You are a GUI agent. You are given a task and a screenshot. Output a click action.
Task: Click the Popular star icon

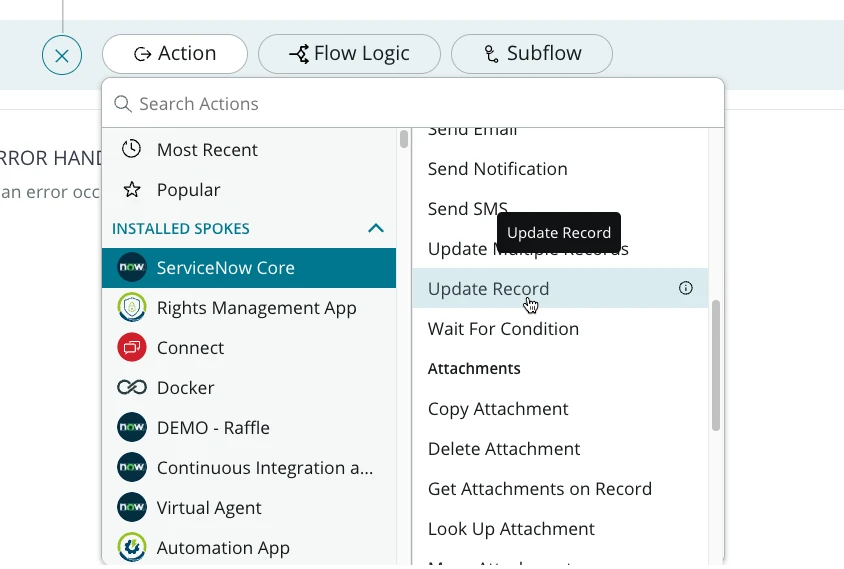pos(131,190)
